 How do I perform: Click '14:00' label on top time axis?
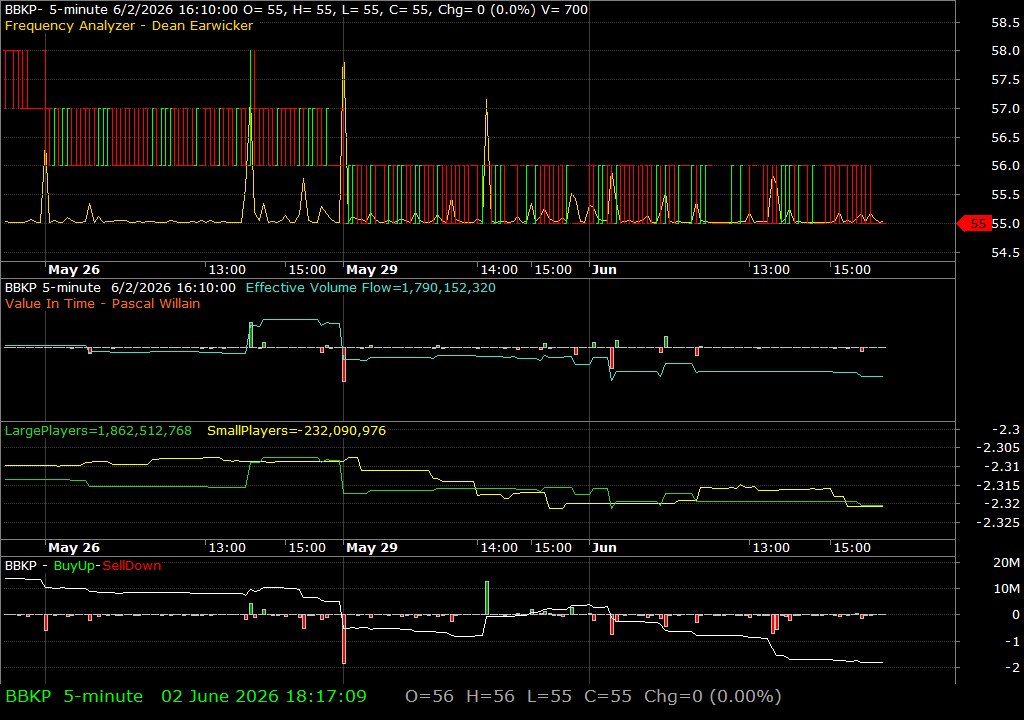(x=499, y=269)
